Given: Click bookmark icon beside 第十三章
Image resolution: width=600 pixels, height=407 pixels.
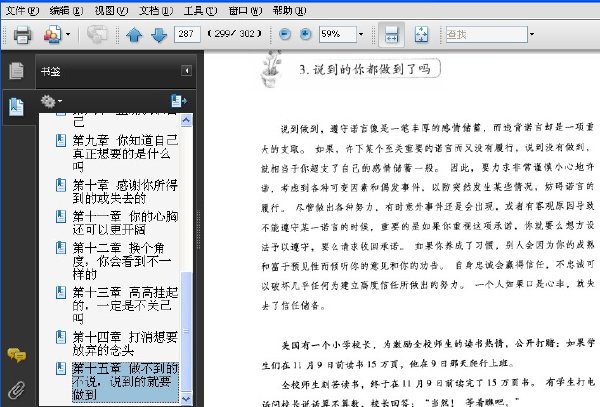Looking at the screenshot, I should point(61,292).
